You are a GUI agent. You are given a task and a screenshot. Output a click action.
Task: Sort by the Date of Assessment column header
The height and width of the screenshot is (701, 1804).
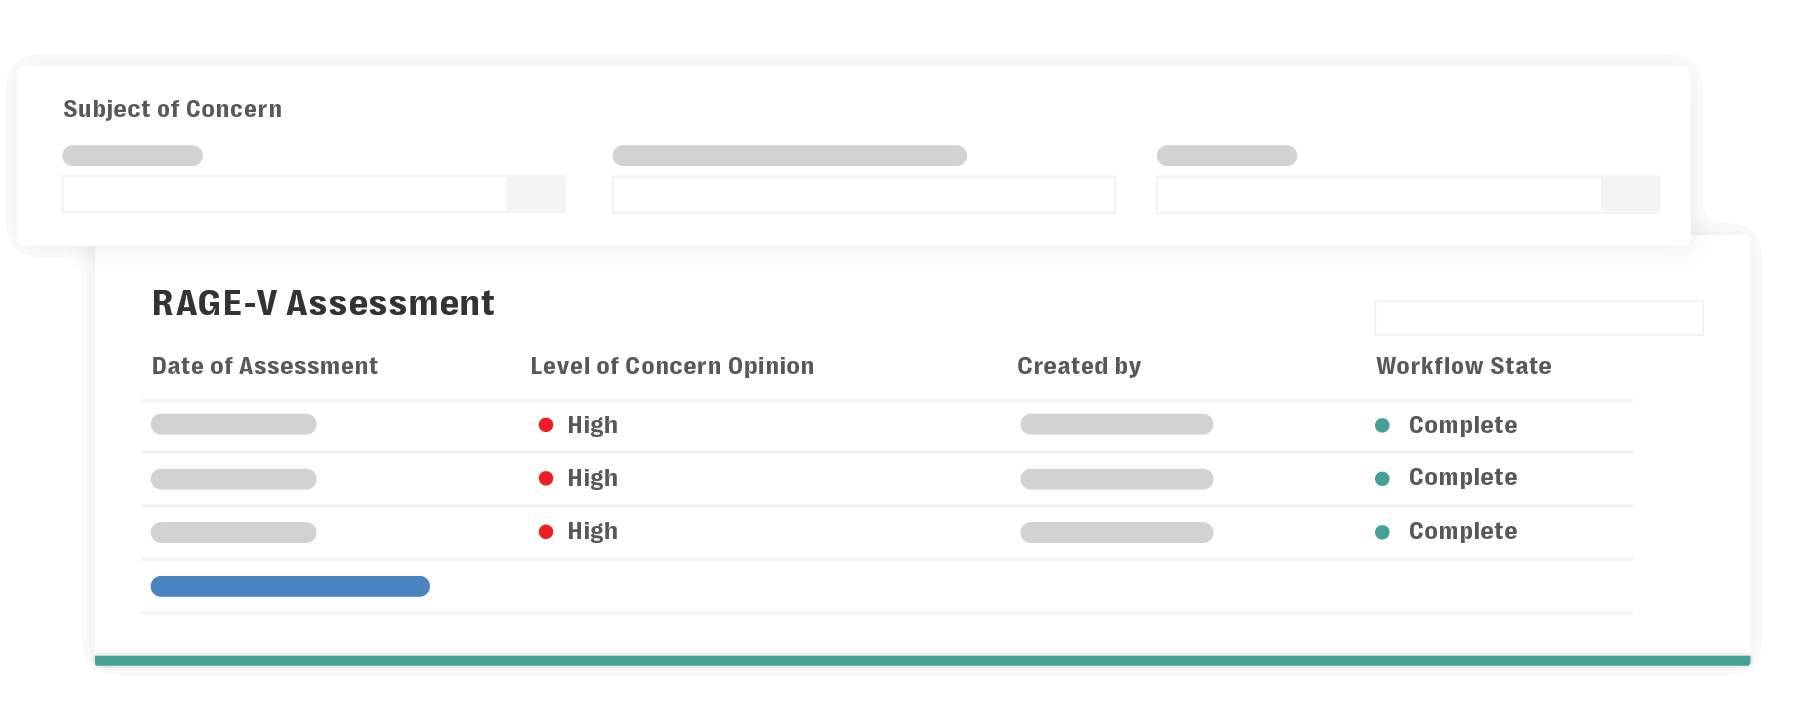(264, 366)
